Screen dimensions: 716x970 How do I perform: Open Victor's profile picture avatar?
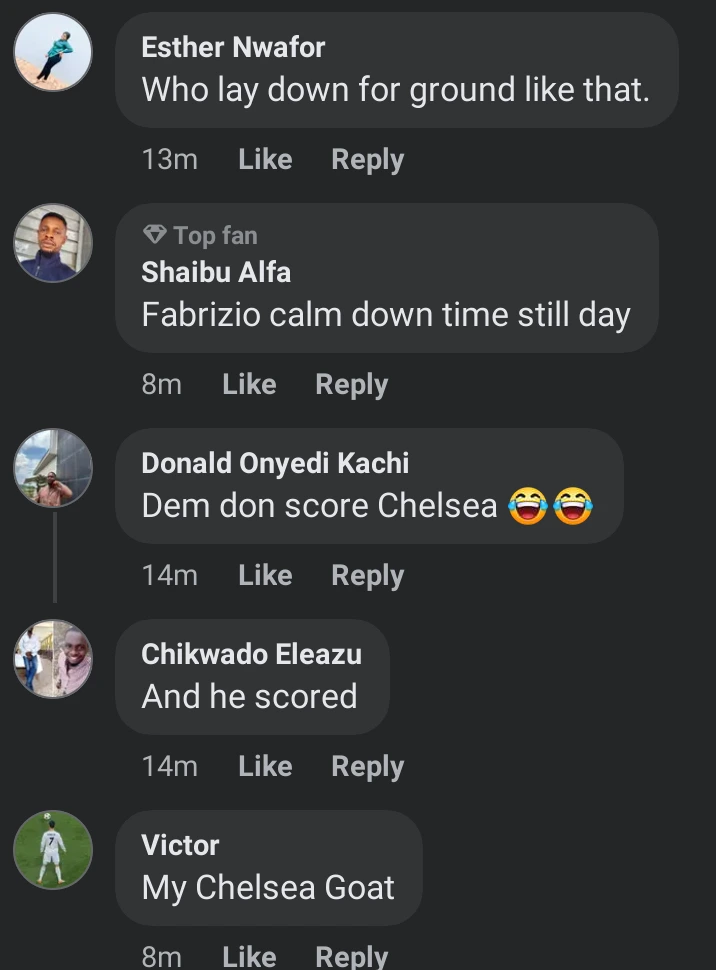pos(53,850)
